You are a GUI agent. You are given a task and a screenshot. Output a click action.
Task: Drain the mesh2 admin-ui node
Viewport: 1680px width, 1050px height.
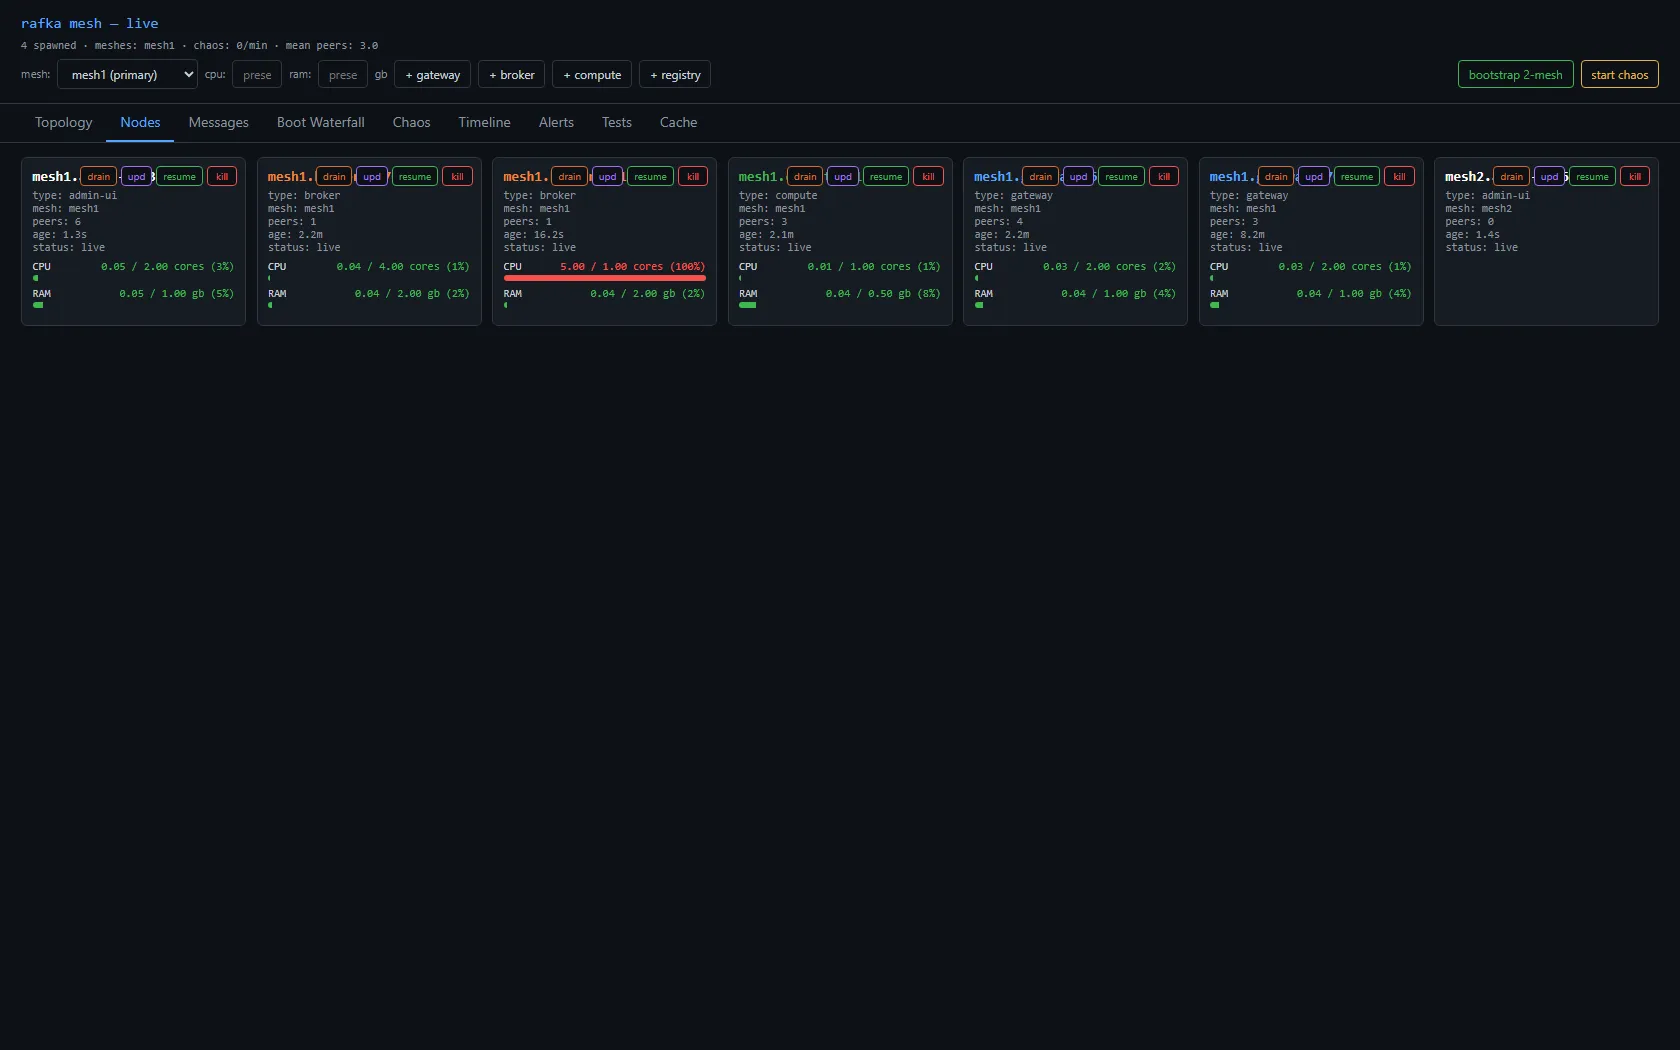point(1511,176)
